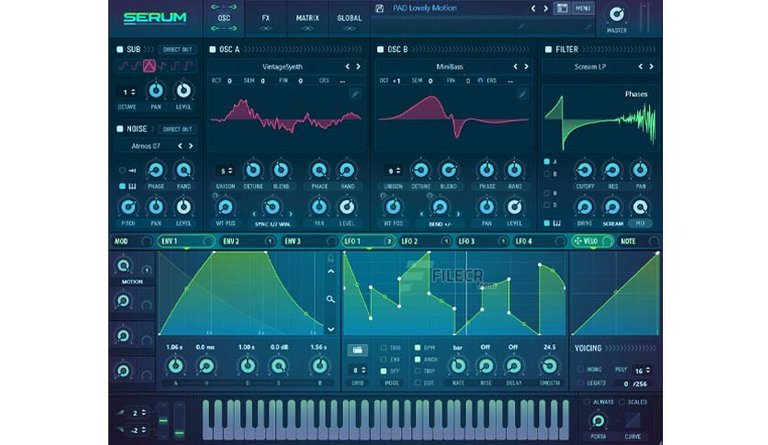The image size is (768, 445).
Task: Enable the LFO TRIG mode checkbox
Action: tap(383, 348)
